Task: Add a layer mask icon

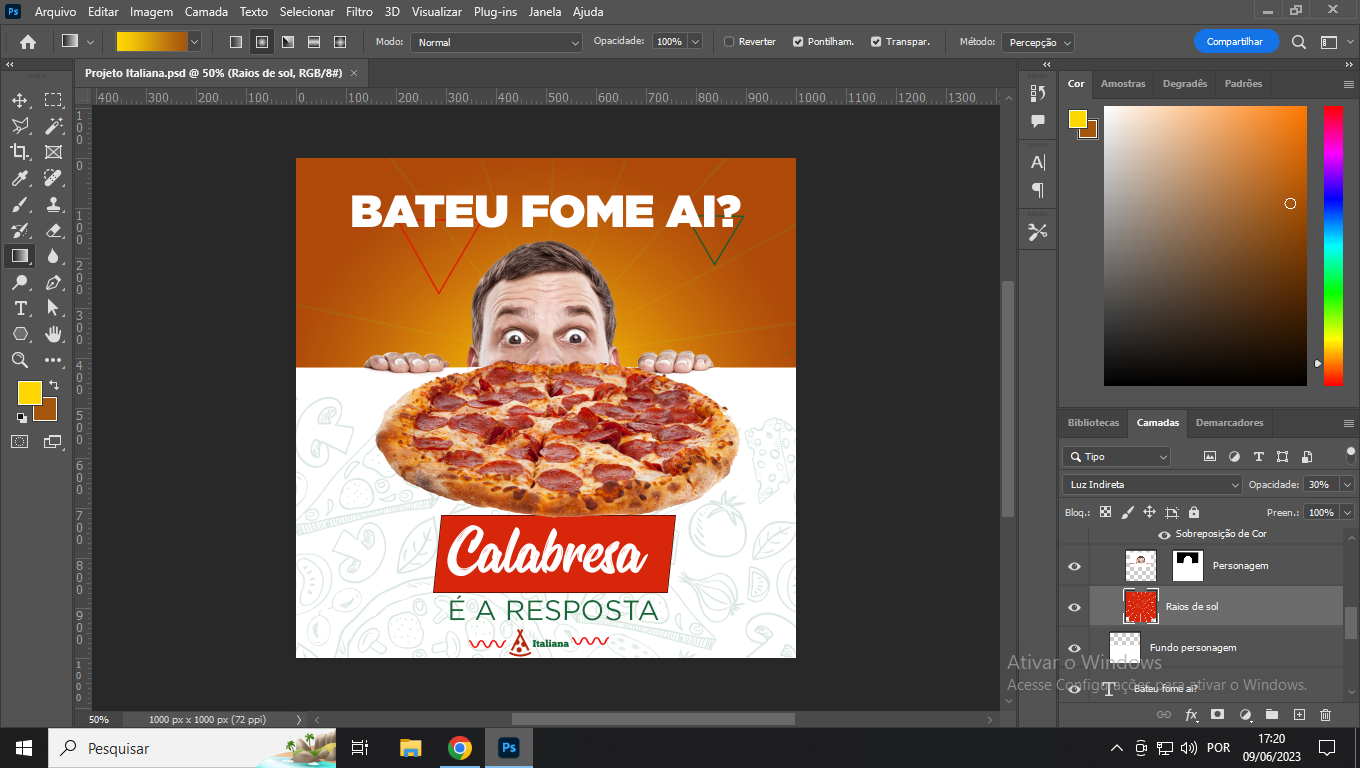Action: [1218, 715]
